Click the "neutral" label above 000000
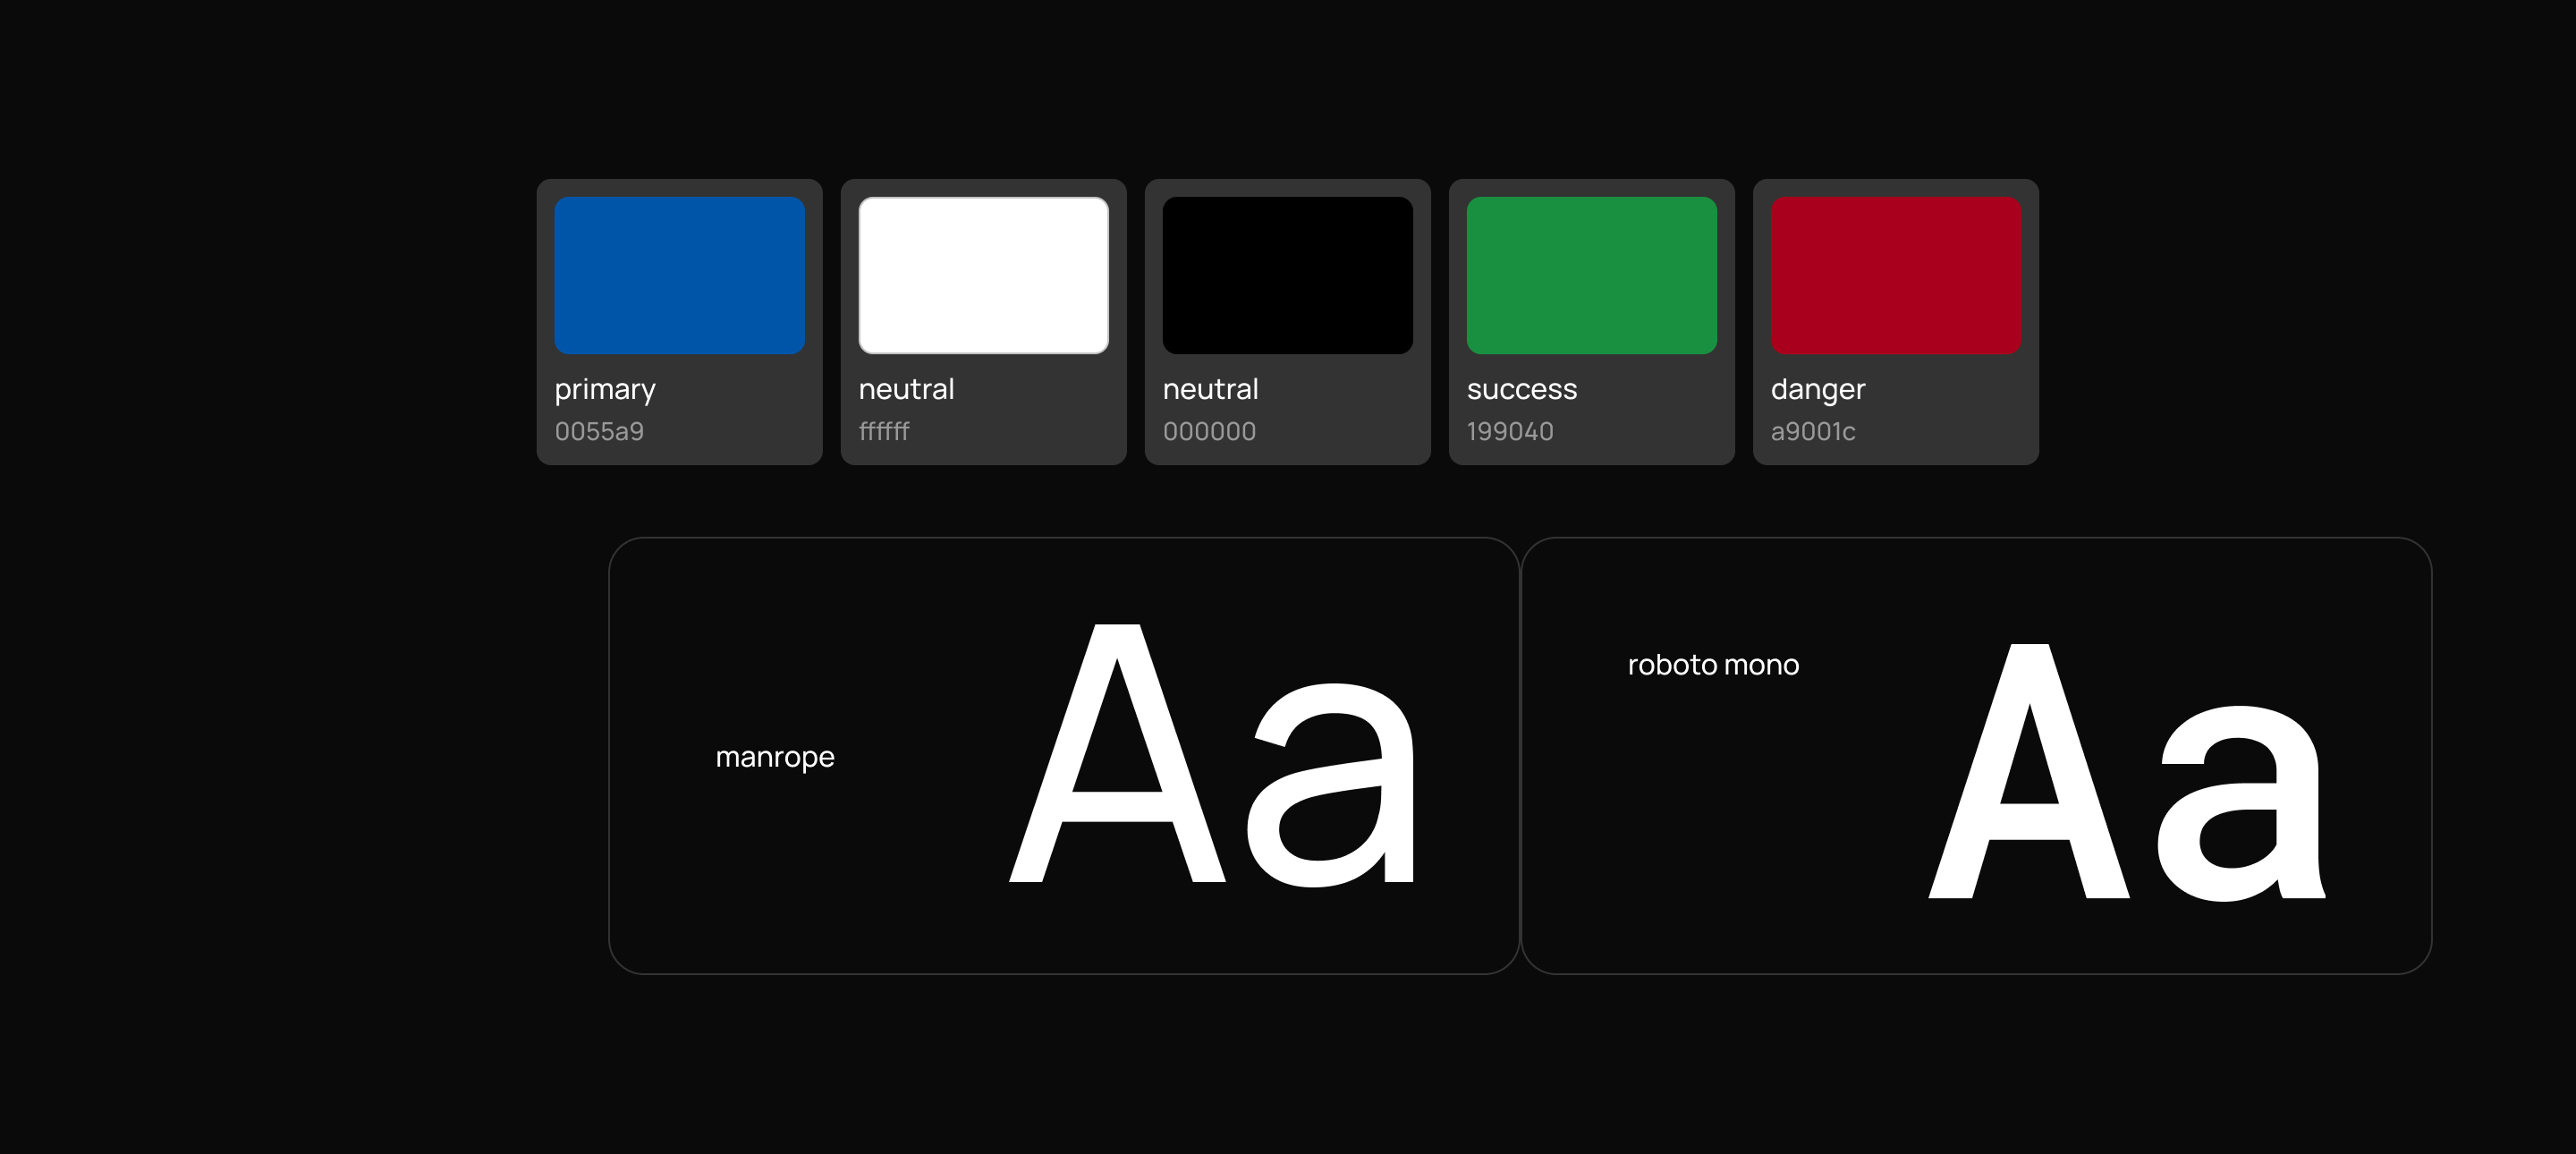 click(1210, 389)
